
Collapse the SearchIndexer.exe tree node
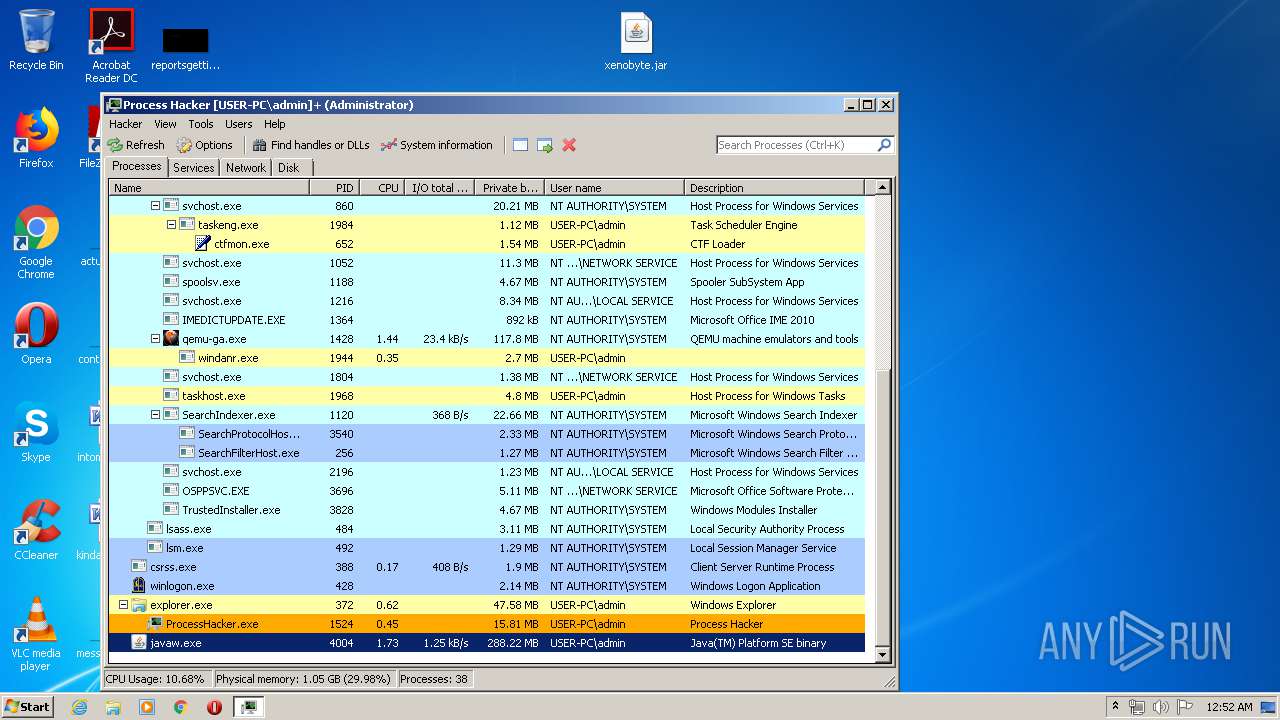(155, 415)
